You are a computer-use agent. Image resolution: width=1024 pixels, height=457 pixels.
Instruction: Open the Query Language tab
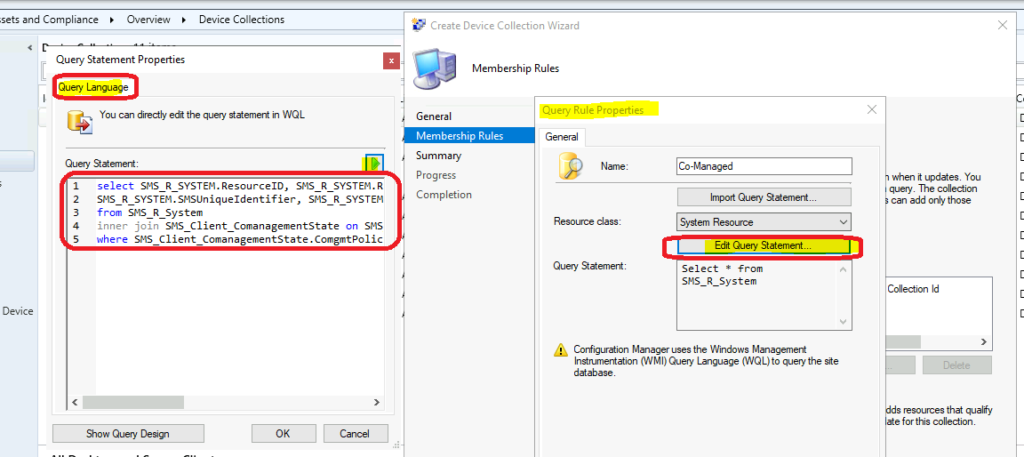(x=94, y=87)
